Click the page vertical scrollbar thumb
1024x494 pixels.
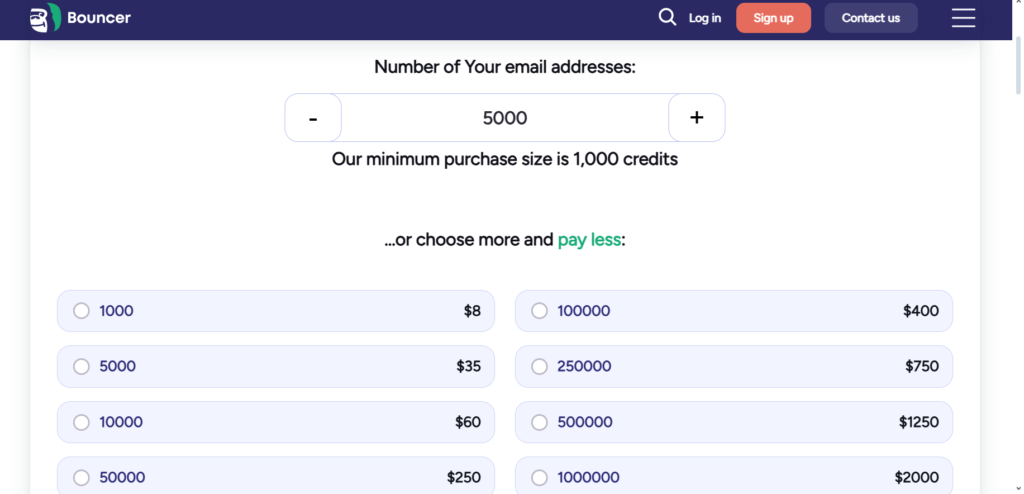[x=1018, y=65]
